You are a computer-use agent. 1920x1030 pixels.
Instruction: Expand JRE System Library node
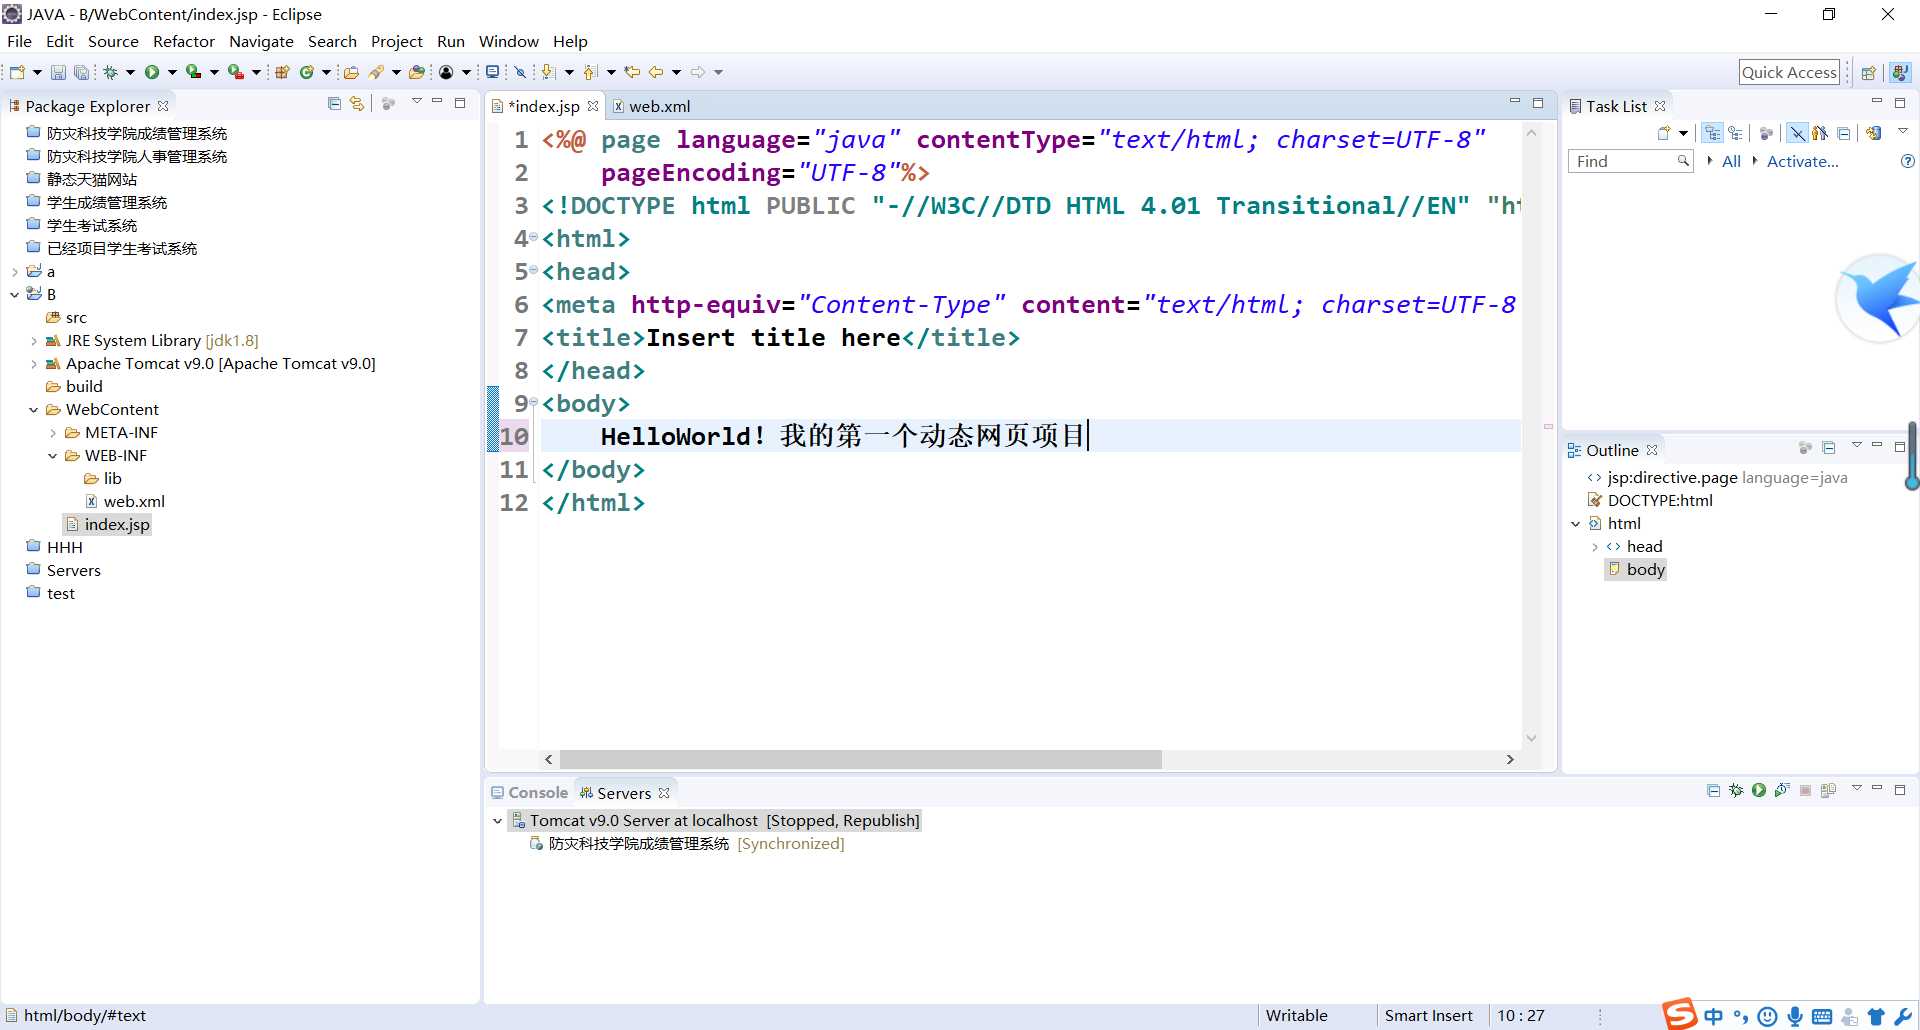[34, 341]
